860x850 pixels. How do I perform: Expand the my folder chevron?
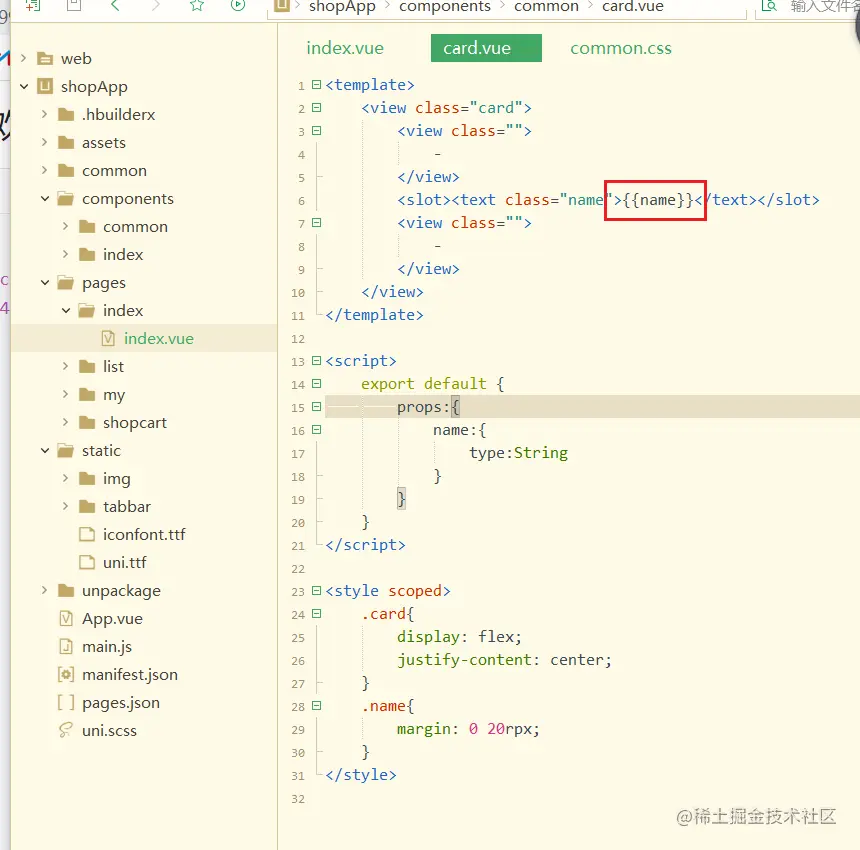[65, 394]
